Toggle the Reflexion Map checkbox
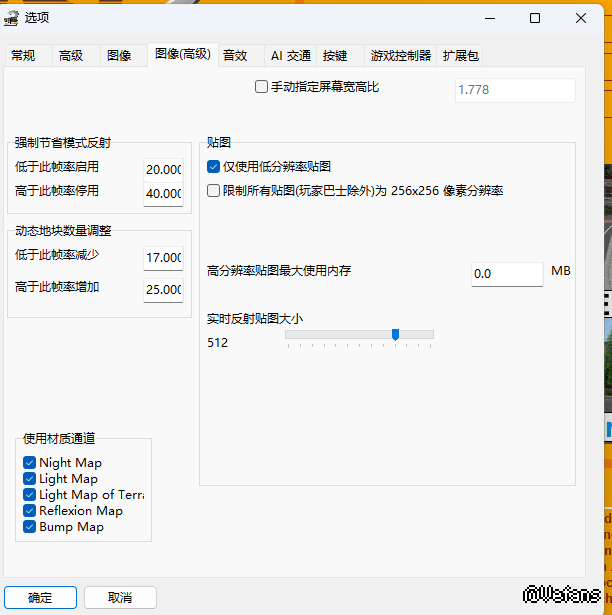The width and height of the screenshot is (612, 615). click(x=29, y=511)
